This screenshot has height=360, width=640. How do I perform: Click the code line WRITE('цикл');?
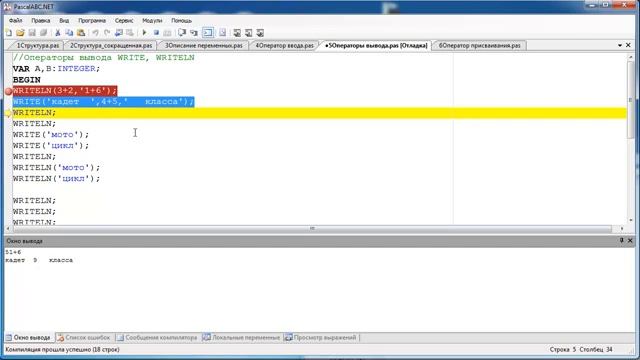click(x=51, y=145)
